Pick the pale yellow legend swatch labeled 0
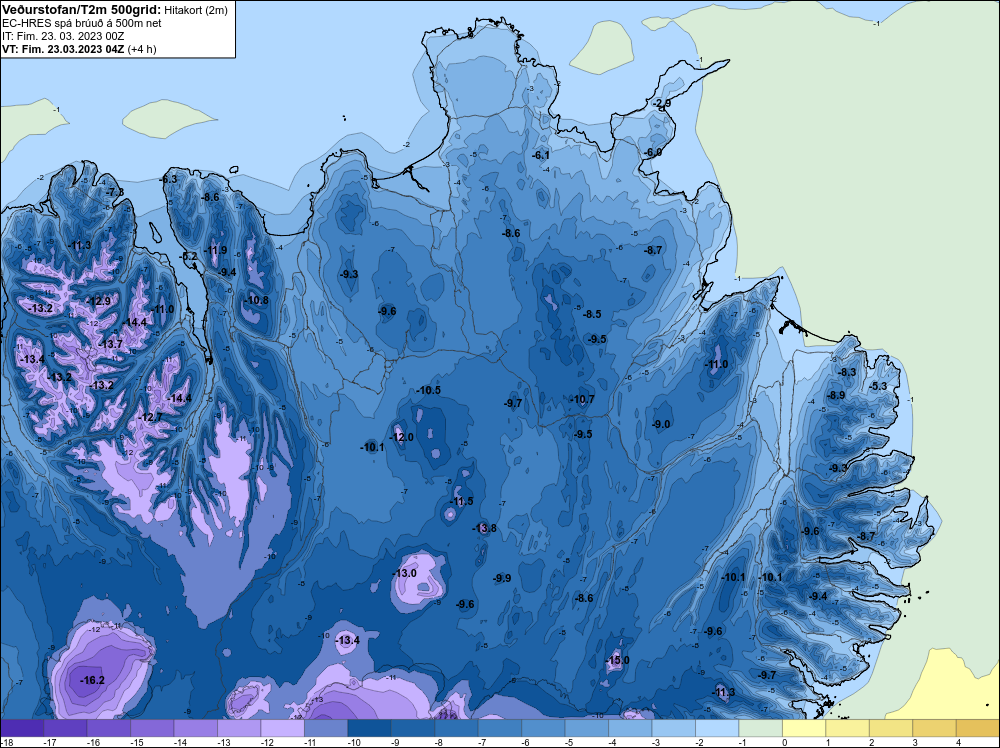 point(804,728)
